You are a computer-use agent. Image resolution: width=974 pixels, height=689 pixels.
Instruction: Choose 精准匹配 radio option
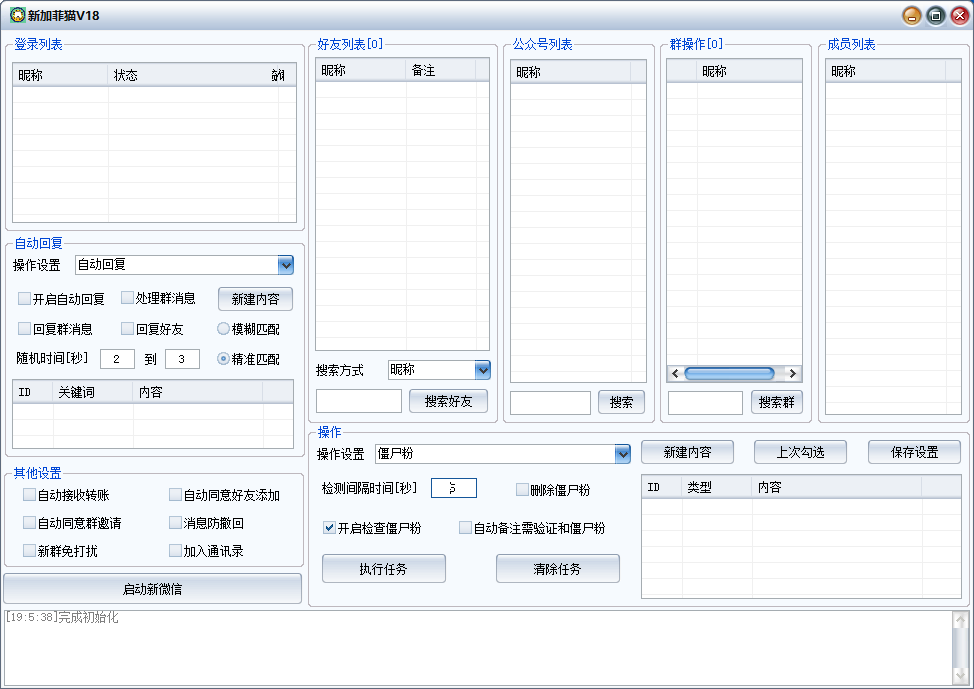[224, 359]
